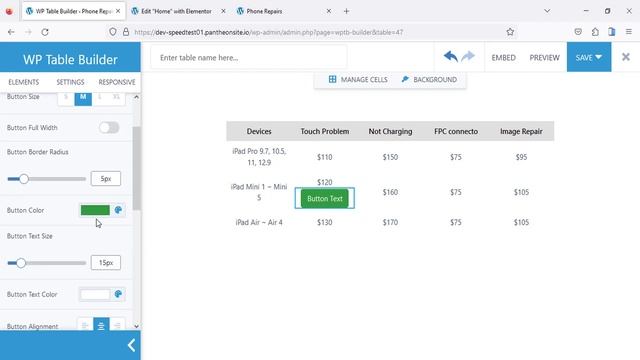Click Button Text Size slider handle
Viewport: 640px width, 360px height.
pyautogui.click(x=21, y=263)
